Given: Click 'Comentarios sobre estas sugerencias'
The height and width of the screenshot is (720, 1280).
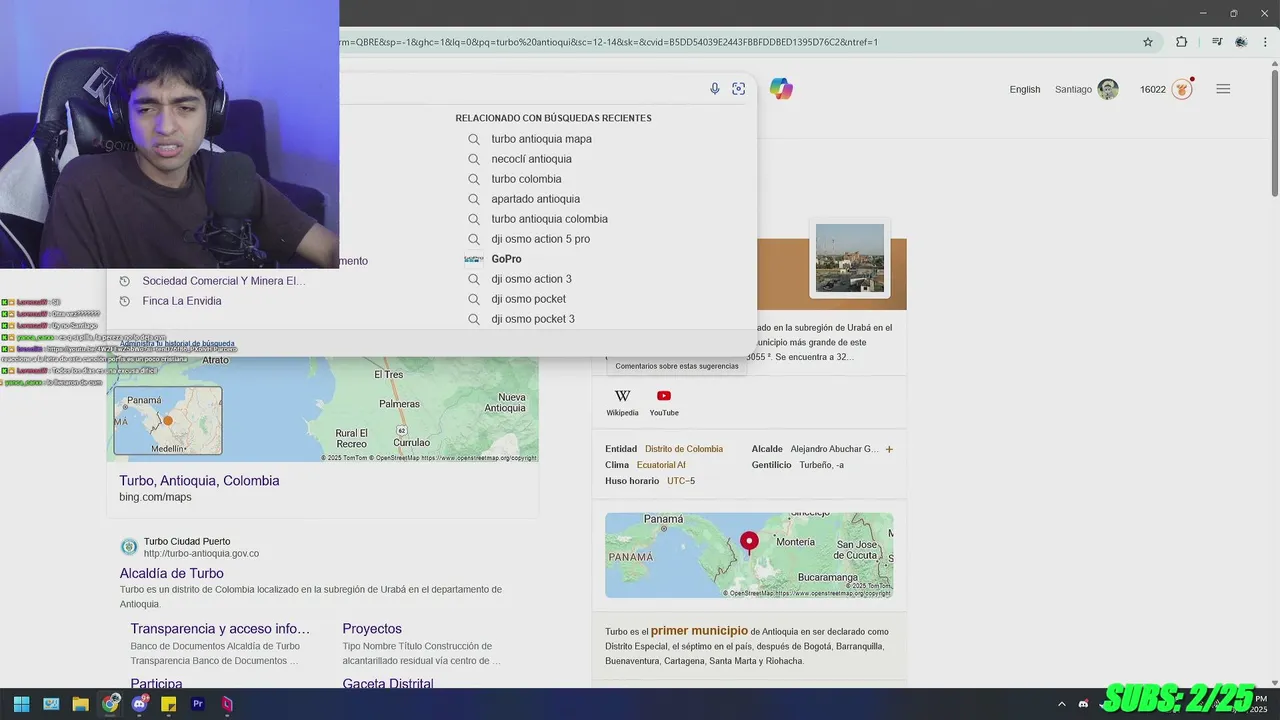Looking at the screenshot, I should coord(677,366).
